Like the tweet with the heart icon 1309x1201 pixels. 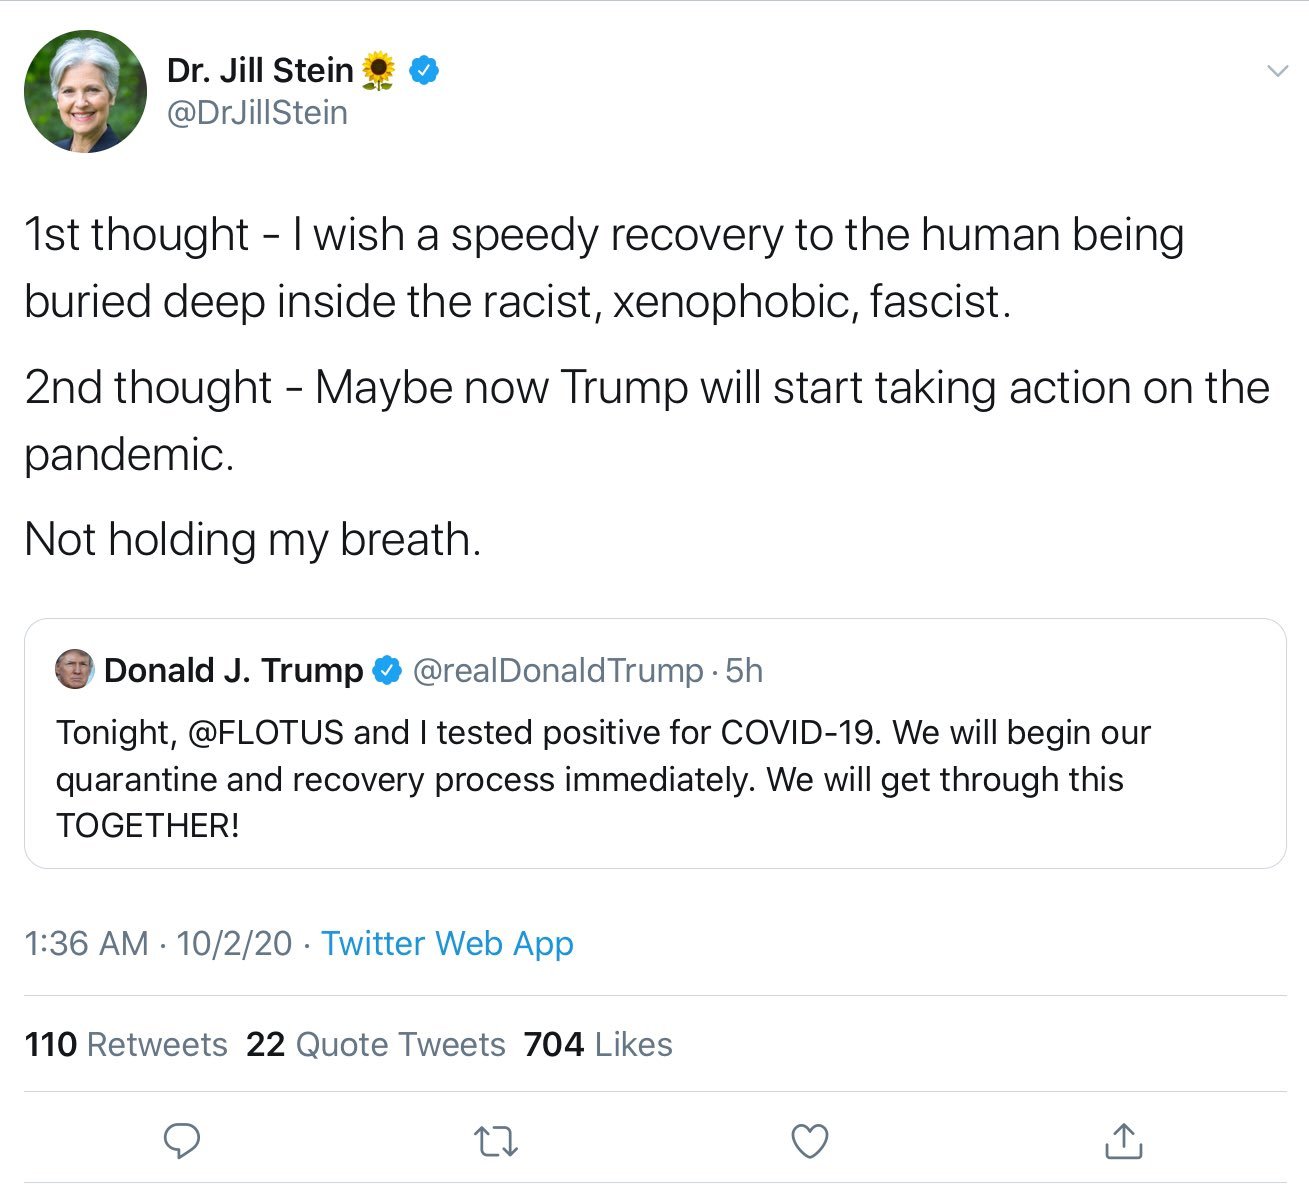(809, 1141)
